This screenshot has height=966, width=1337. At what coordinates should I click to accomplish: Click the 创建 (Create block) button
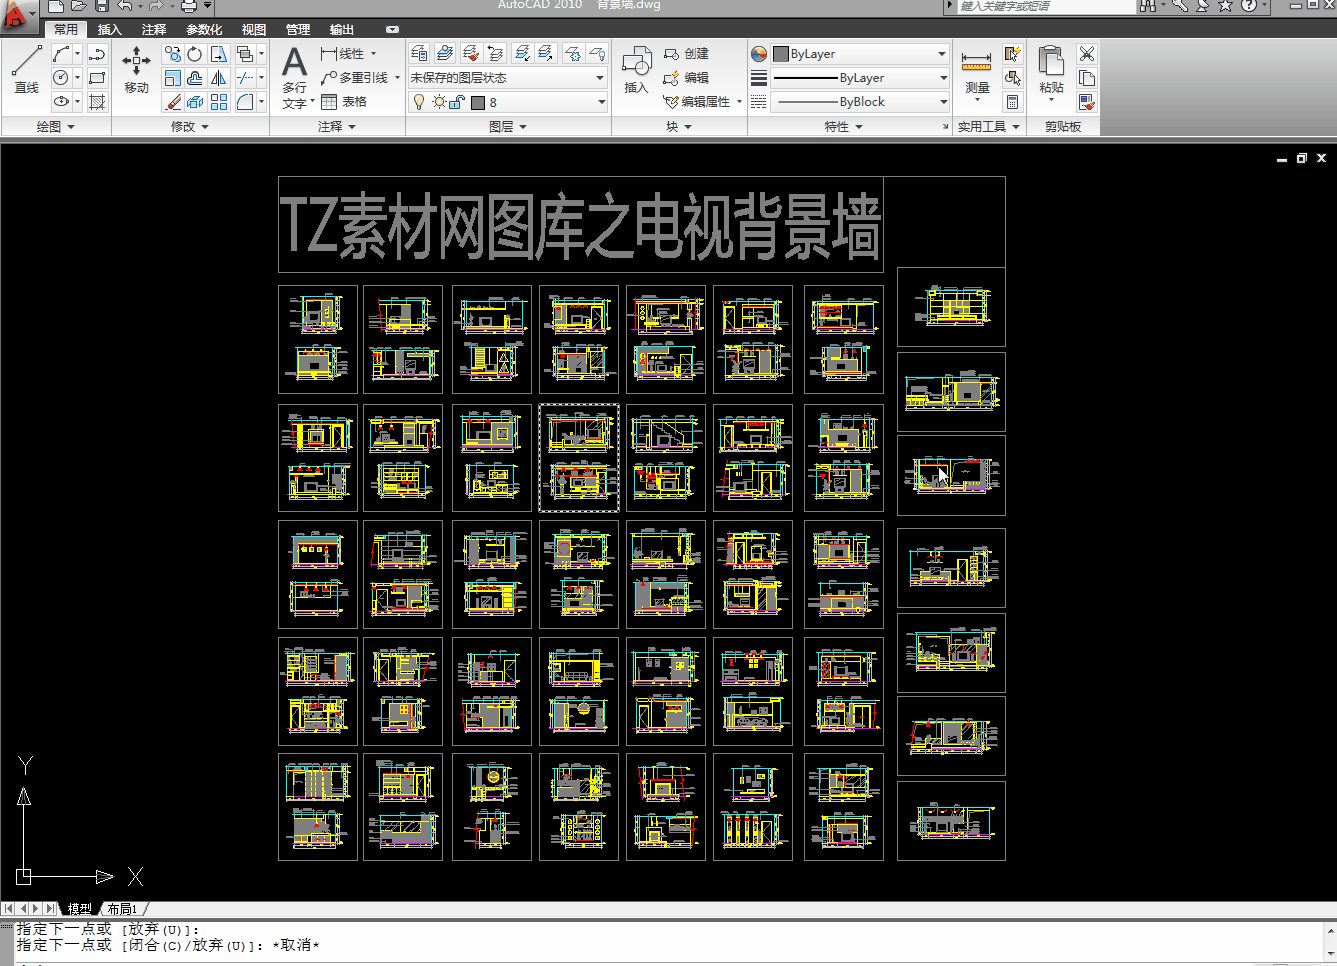click(686, 54)
